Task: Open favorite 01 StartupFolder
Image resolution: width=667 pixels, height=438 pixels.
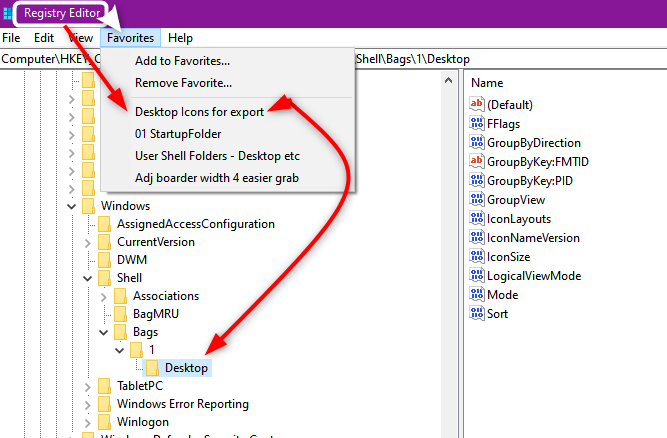Action: click(178, 134)
